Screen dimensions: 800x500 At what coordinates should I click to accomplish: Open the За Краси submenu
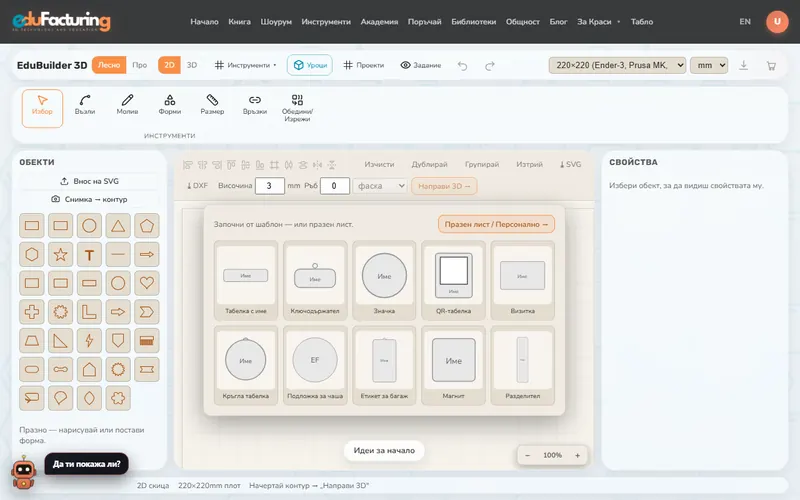(598, 21)
